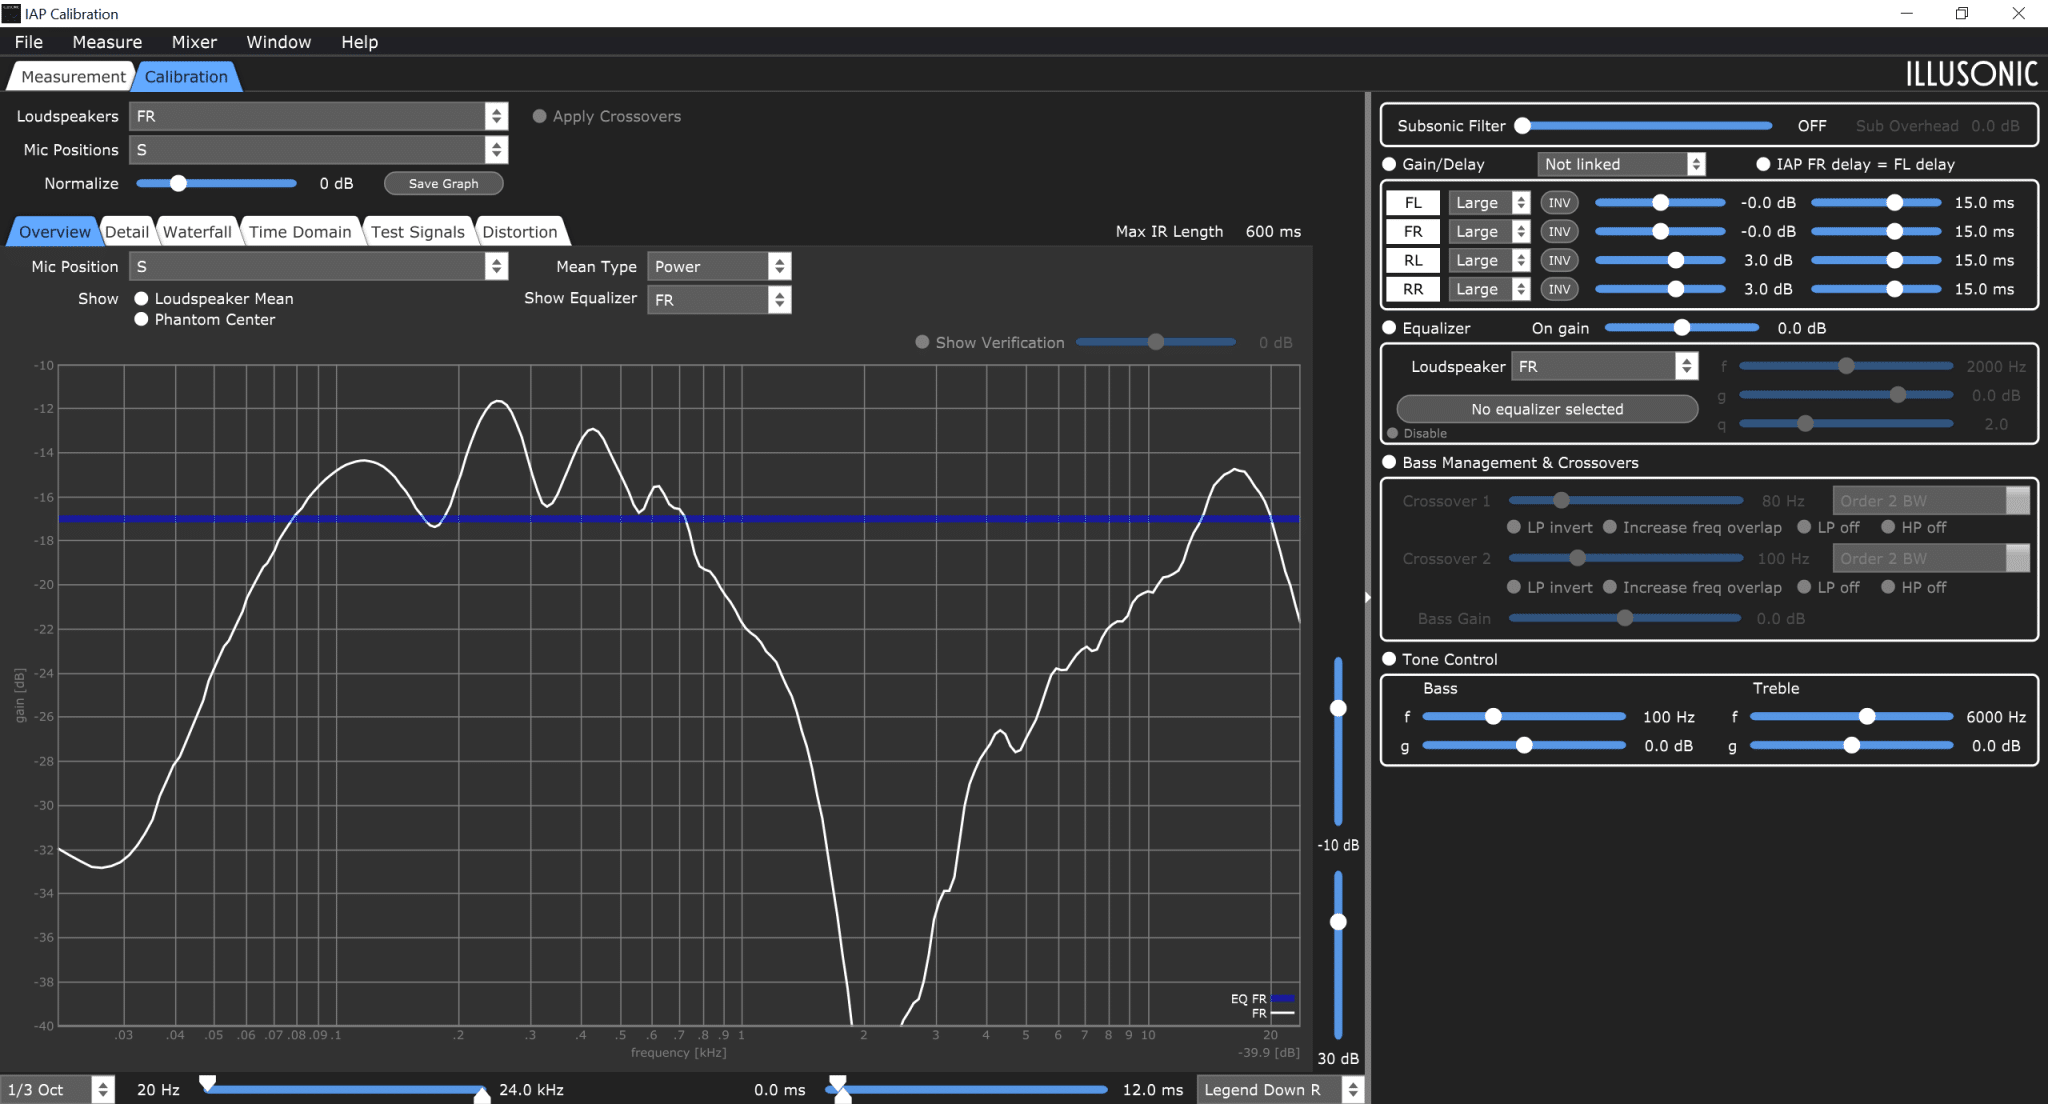
Task: Open the Not linked dropdown
Action: pyautogui.click(x=1621, y=164)
